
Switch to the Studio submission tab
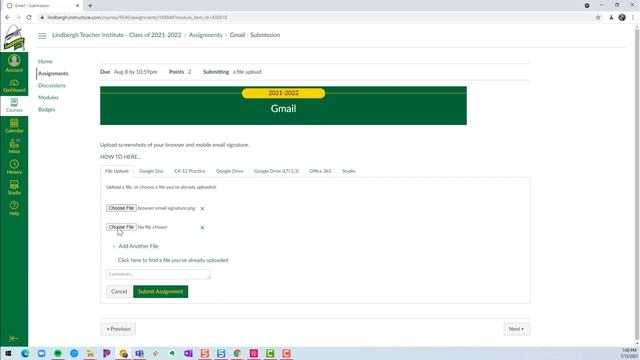click(x=349, y=171)
